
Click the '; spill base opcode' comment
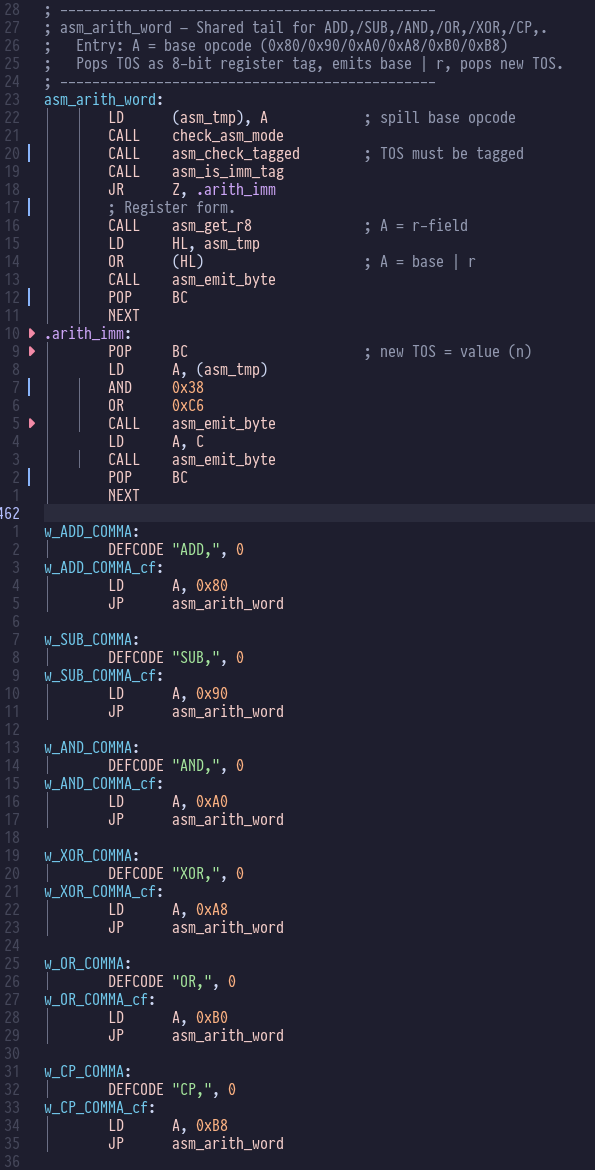coord(440,118)
